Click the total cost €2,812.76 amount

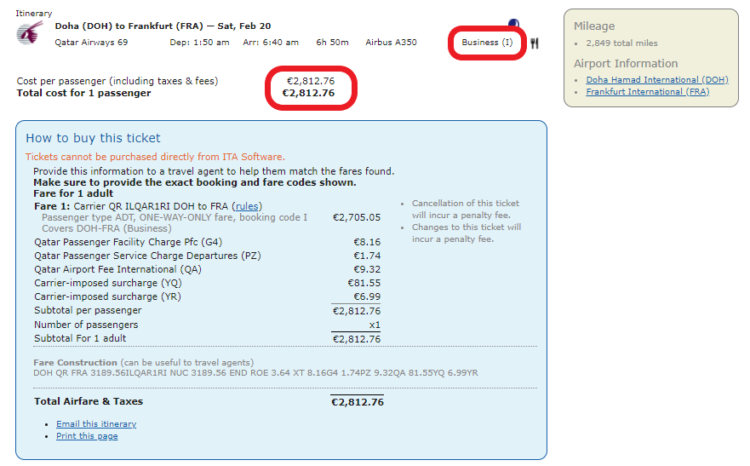click(309, 93)
